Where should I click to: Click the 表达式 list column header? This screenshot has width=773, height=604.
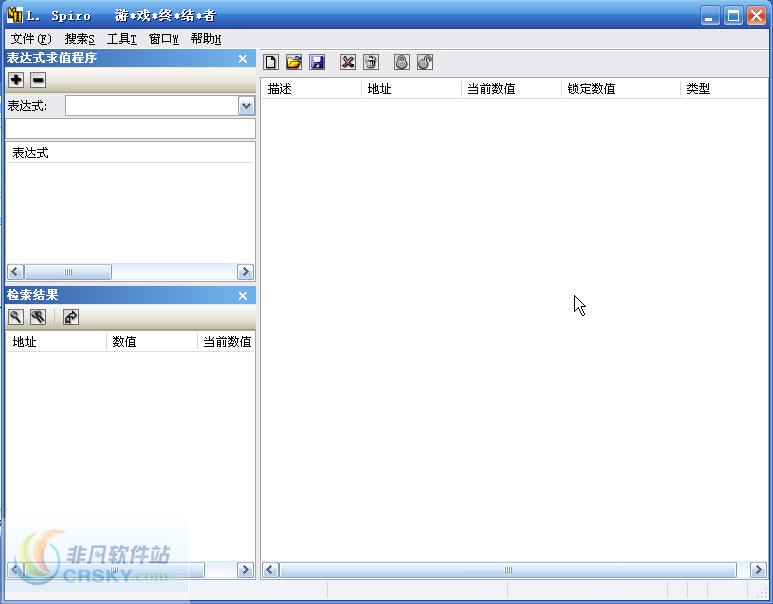click(130, 153)
